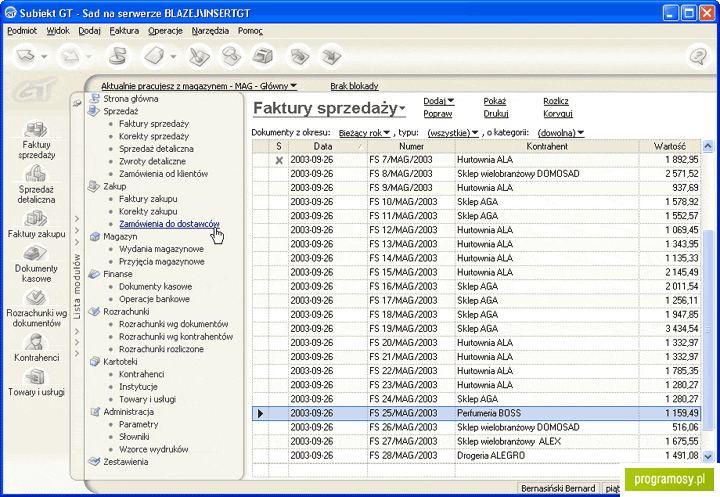720x497 pixels.
Task: Sort by the Data column header
Action: tap(327, 146)
